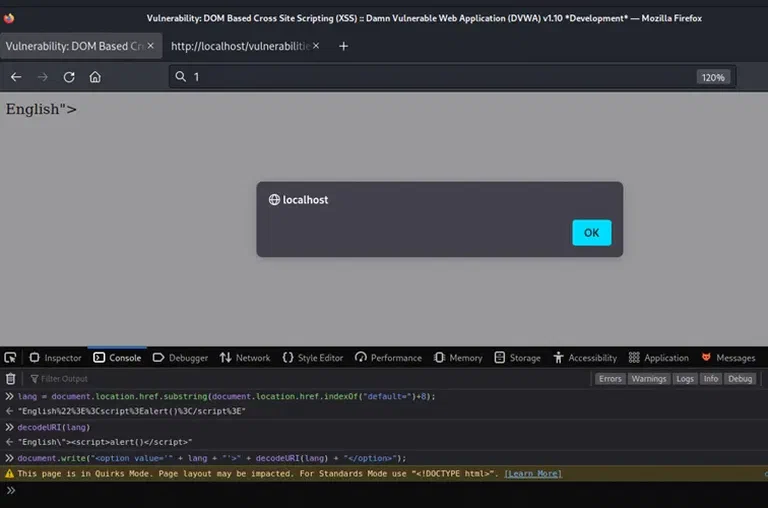The image size is (768, 508).
Task: Click the funnel icon beside Filter Output
Action: (34, 379)
